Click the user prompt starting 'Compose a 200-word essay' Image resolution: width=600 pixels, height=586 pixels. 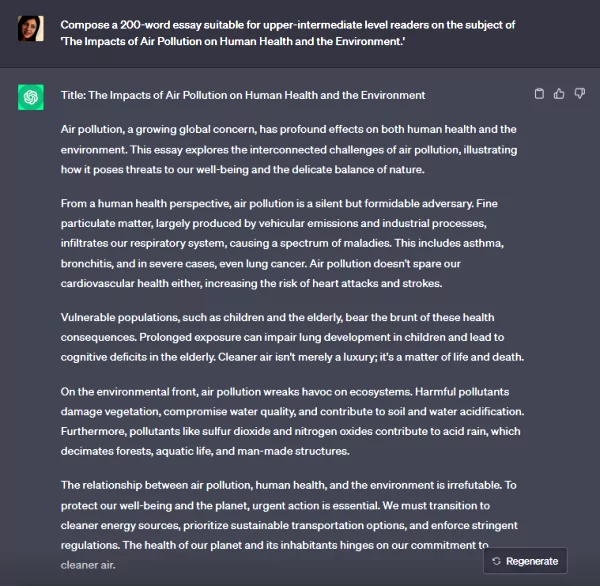coord(288,33)
